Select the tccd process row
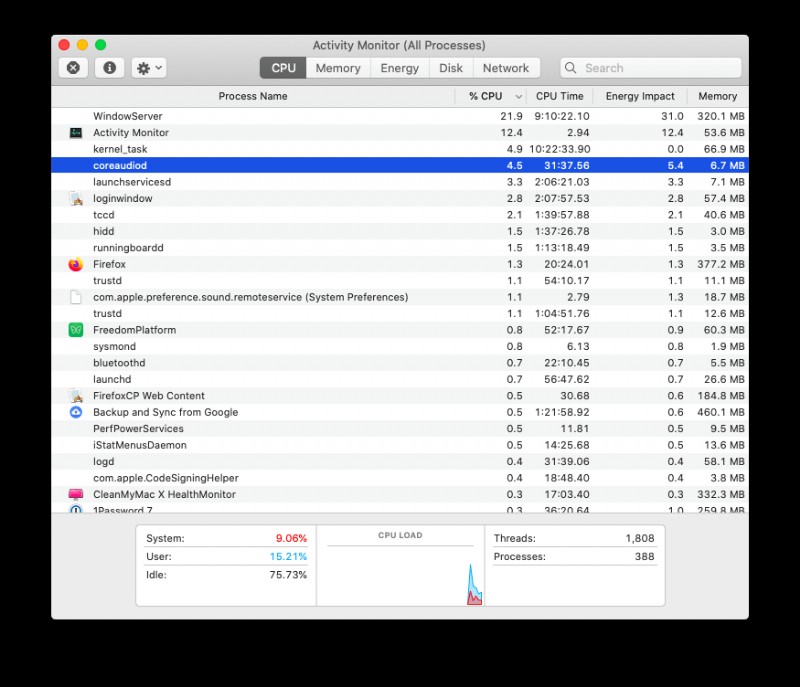The image size is (800, 687). coord(400,215)
